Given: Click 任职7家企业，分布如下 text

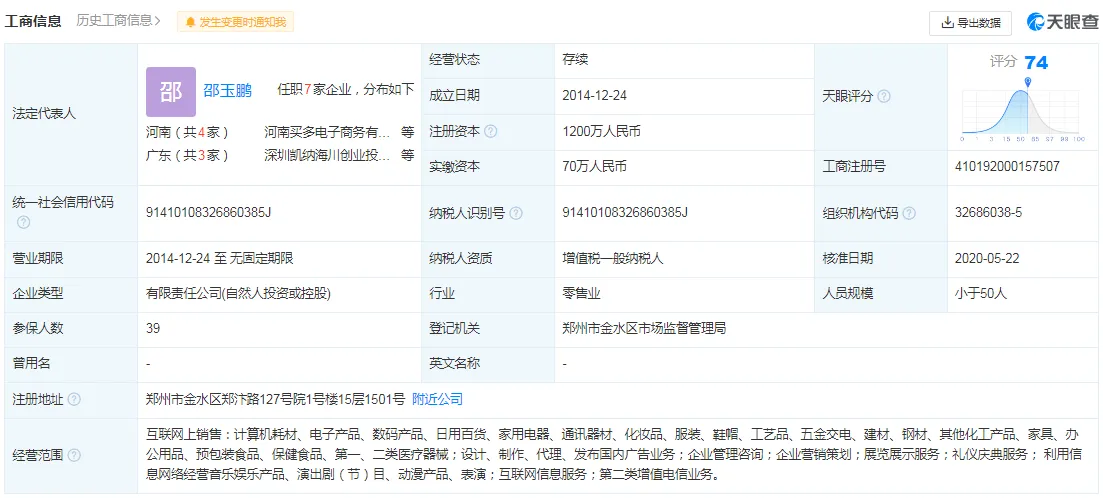Looking at the screenshot, I should click(x=345, y=90).
